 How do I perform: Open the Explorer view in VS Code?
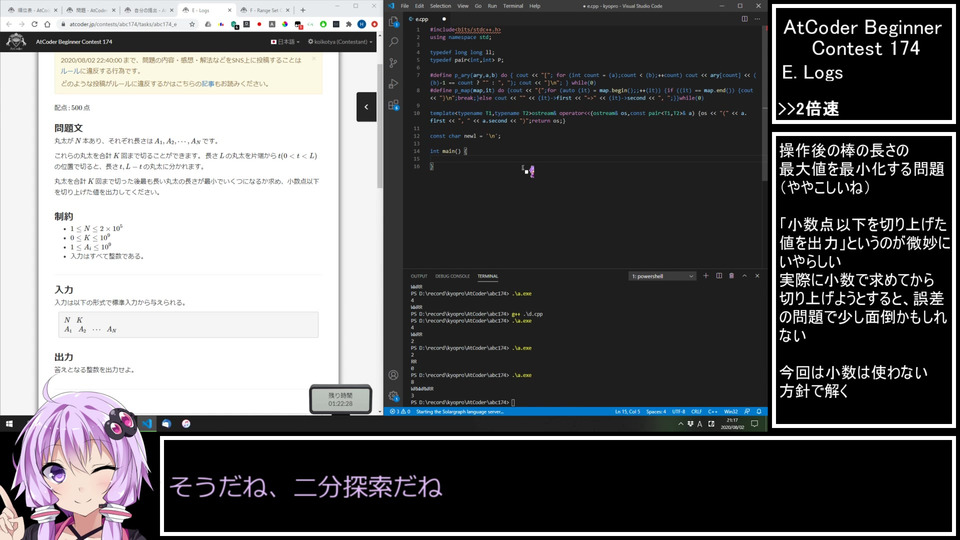394,22
